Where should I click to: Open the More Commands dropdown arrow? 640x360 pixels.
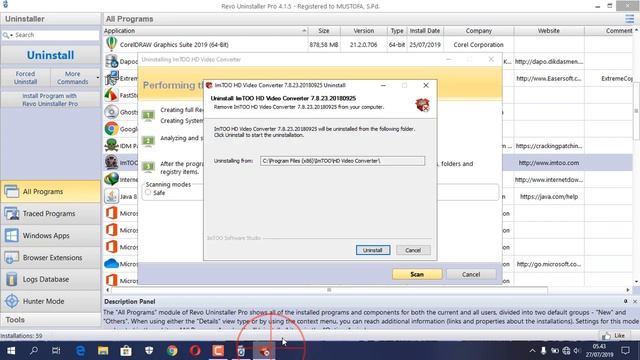[98, 78]
